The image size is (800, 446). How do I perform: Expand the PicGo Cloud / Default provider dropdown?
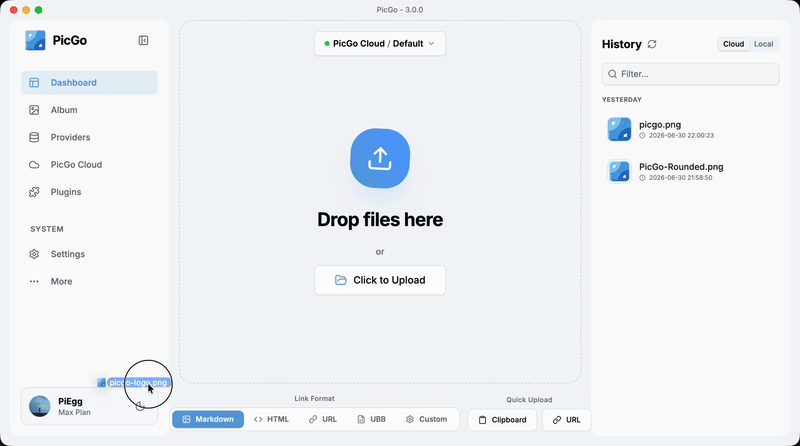click(x=380, y=43)
